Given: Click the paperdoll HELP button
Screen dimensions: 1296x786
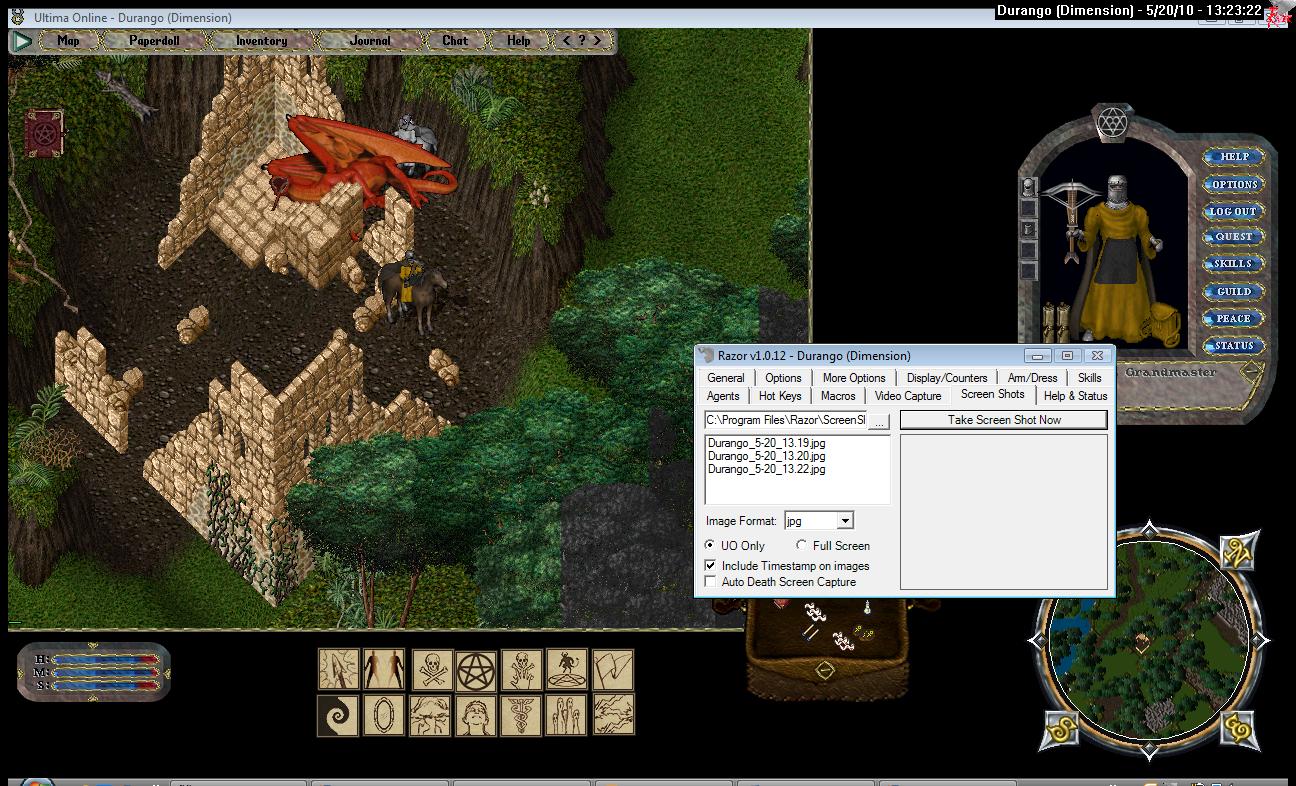Looking at the screenshot, I should tap(1234, 157).
